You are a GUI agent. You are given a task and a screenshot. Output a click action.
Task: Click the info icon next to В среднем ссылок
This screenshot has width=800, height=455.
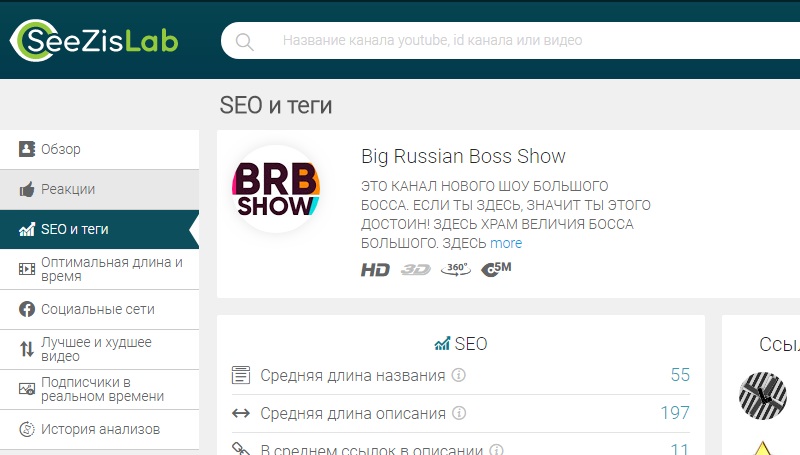click(x=496, y=450)
